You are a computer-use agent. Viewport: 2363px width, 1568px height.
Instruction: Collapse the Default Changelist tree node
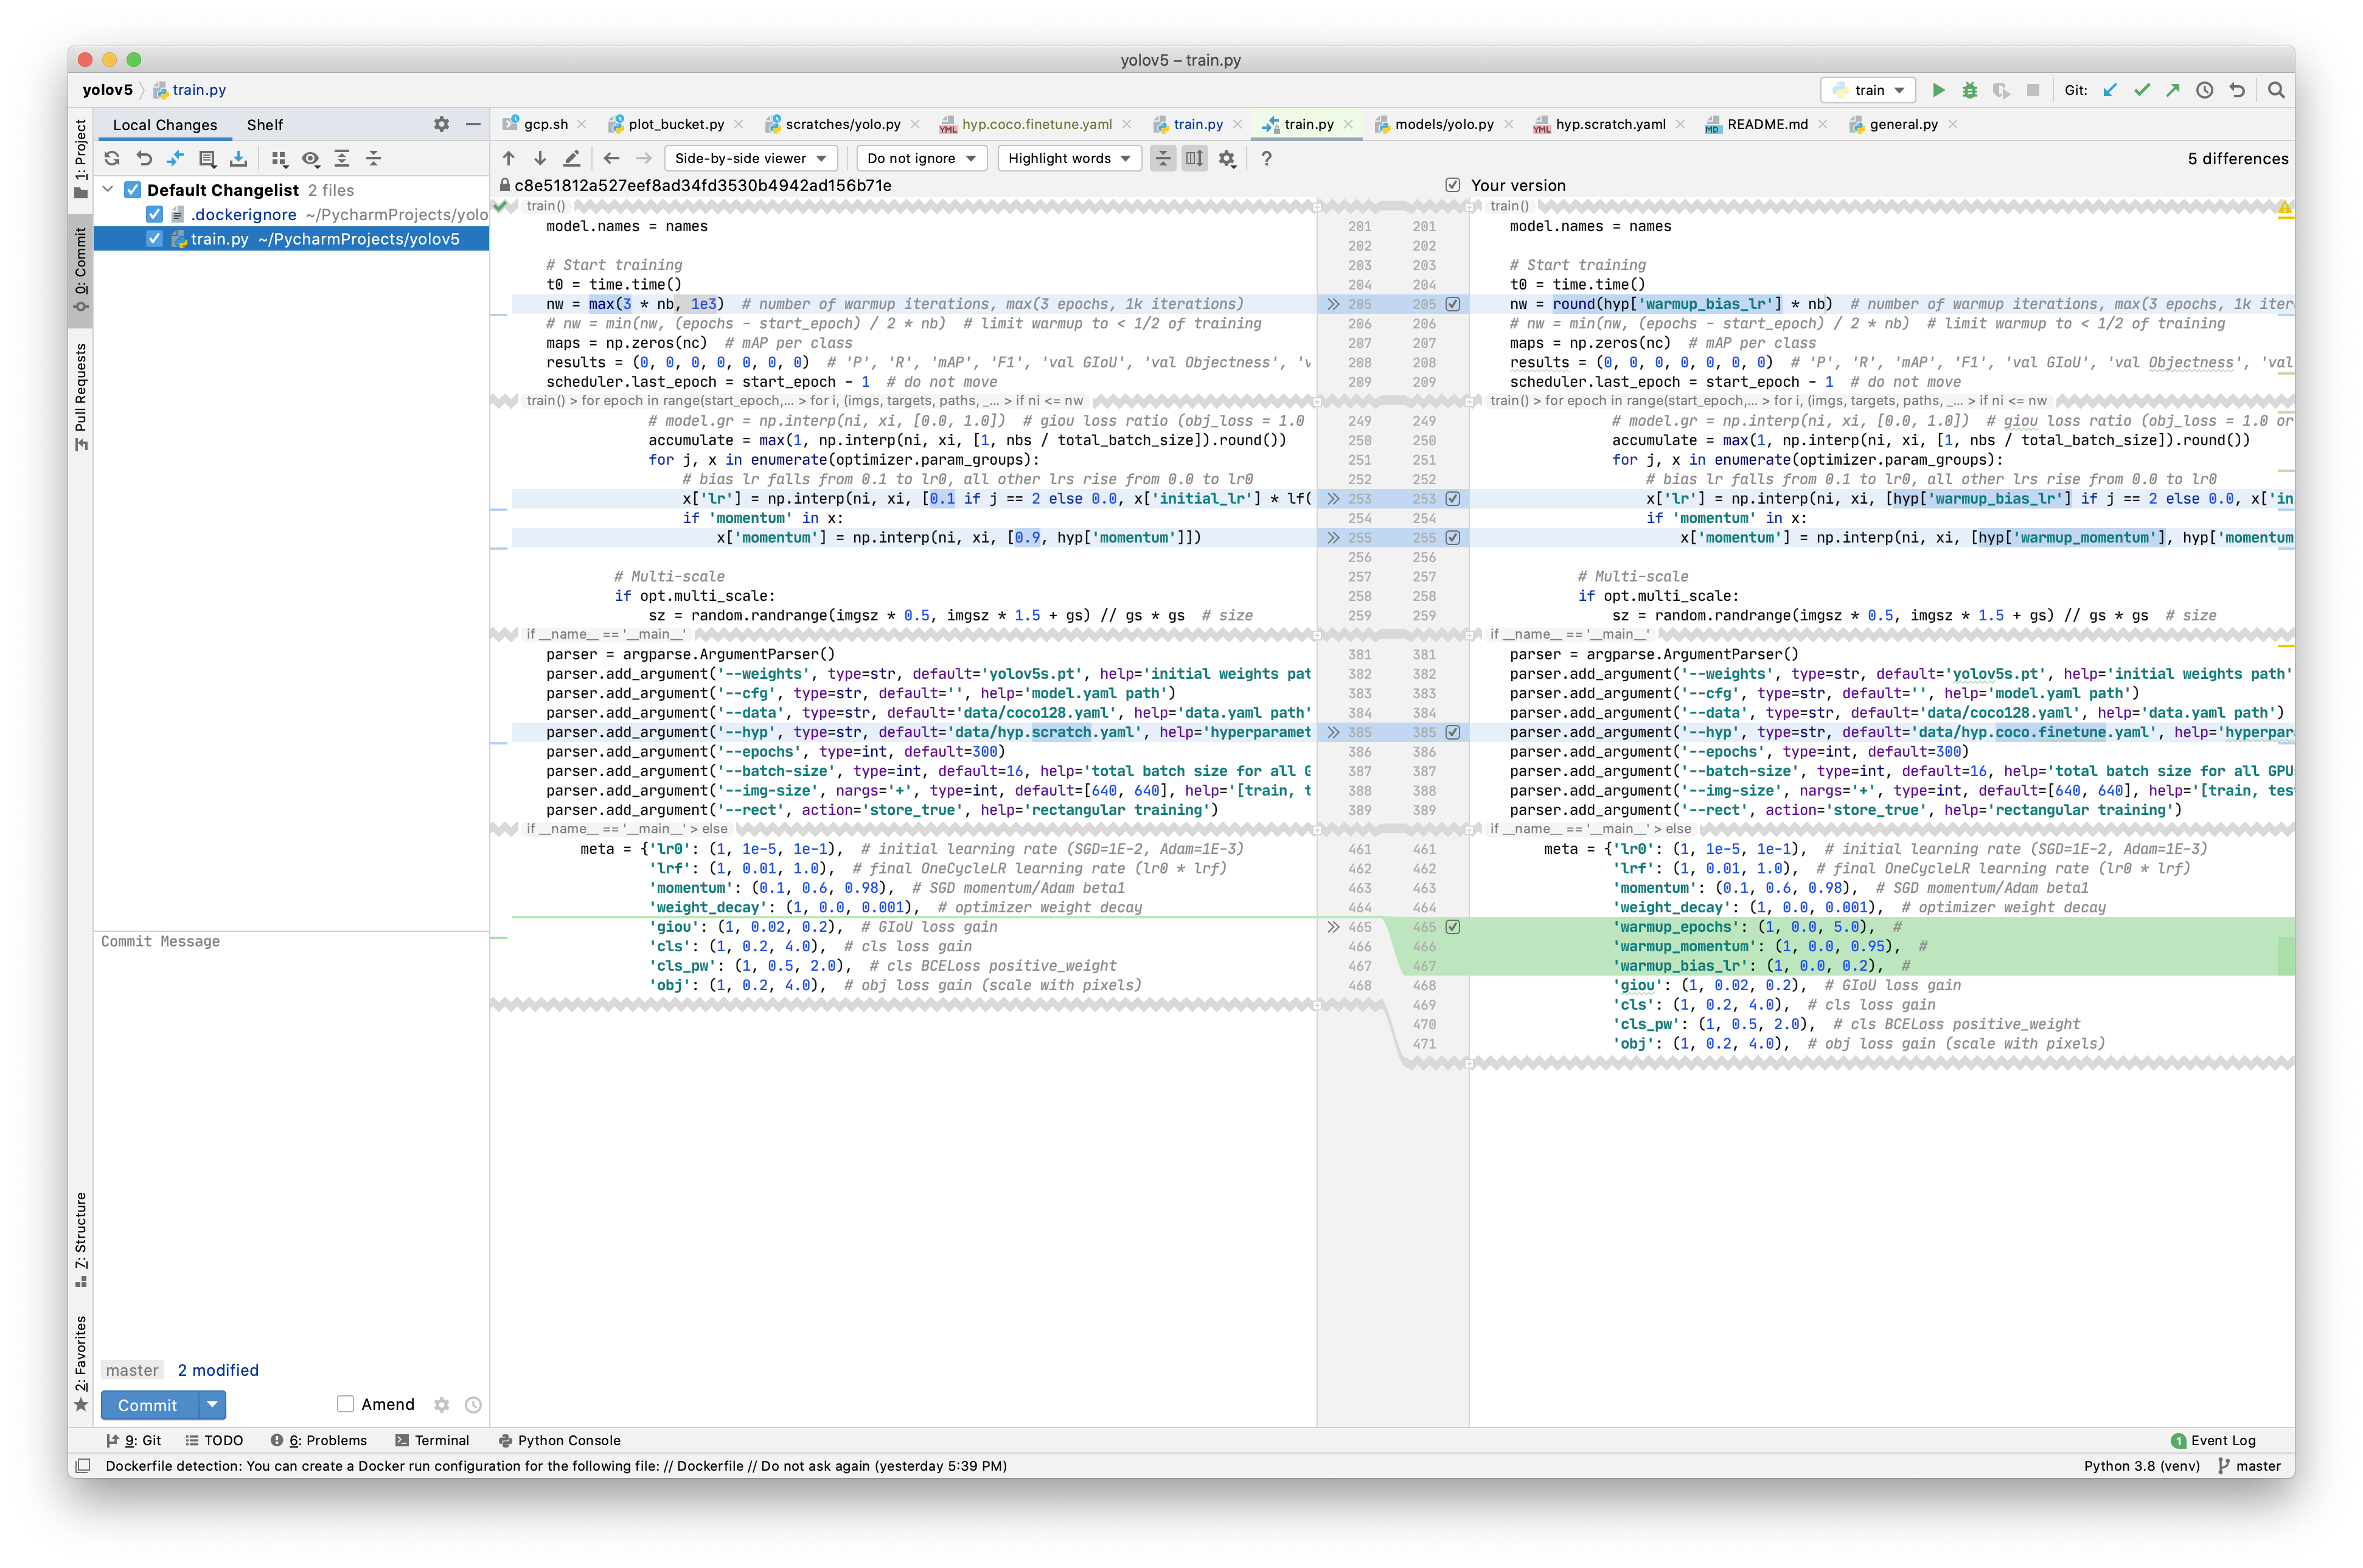[x=108, y=189]
